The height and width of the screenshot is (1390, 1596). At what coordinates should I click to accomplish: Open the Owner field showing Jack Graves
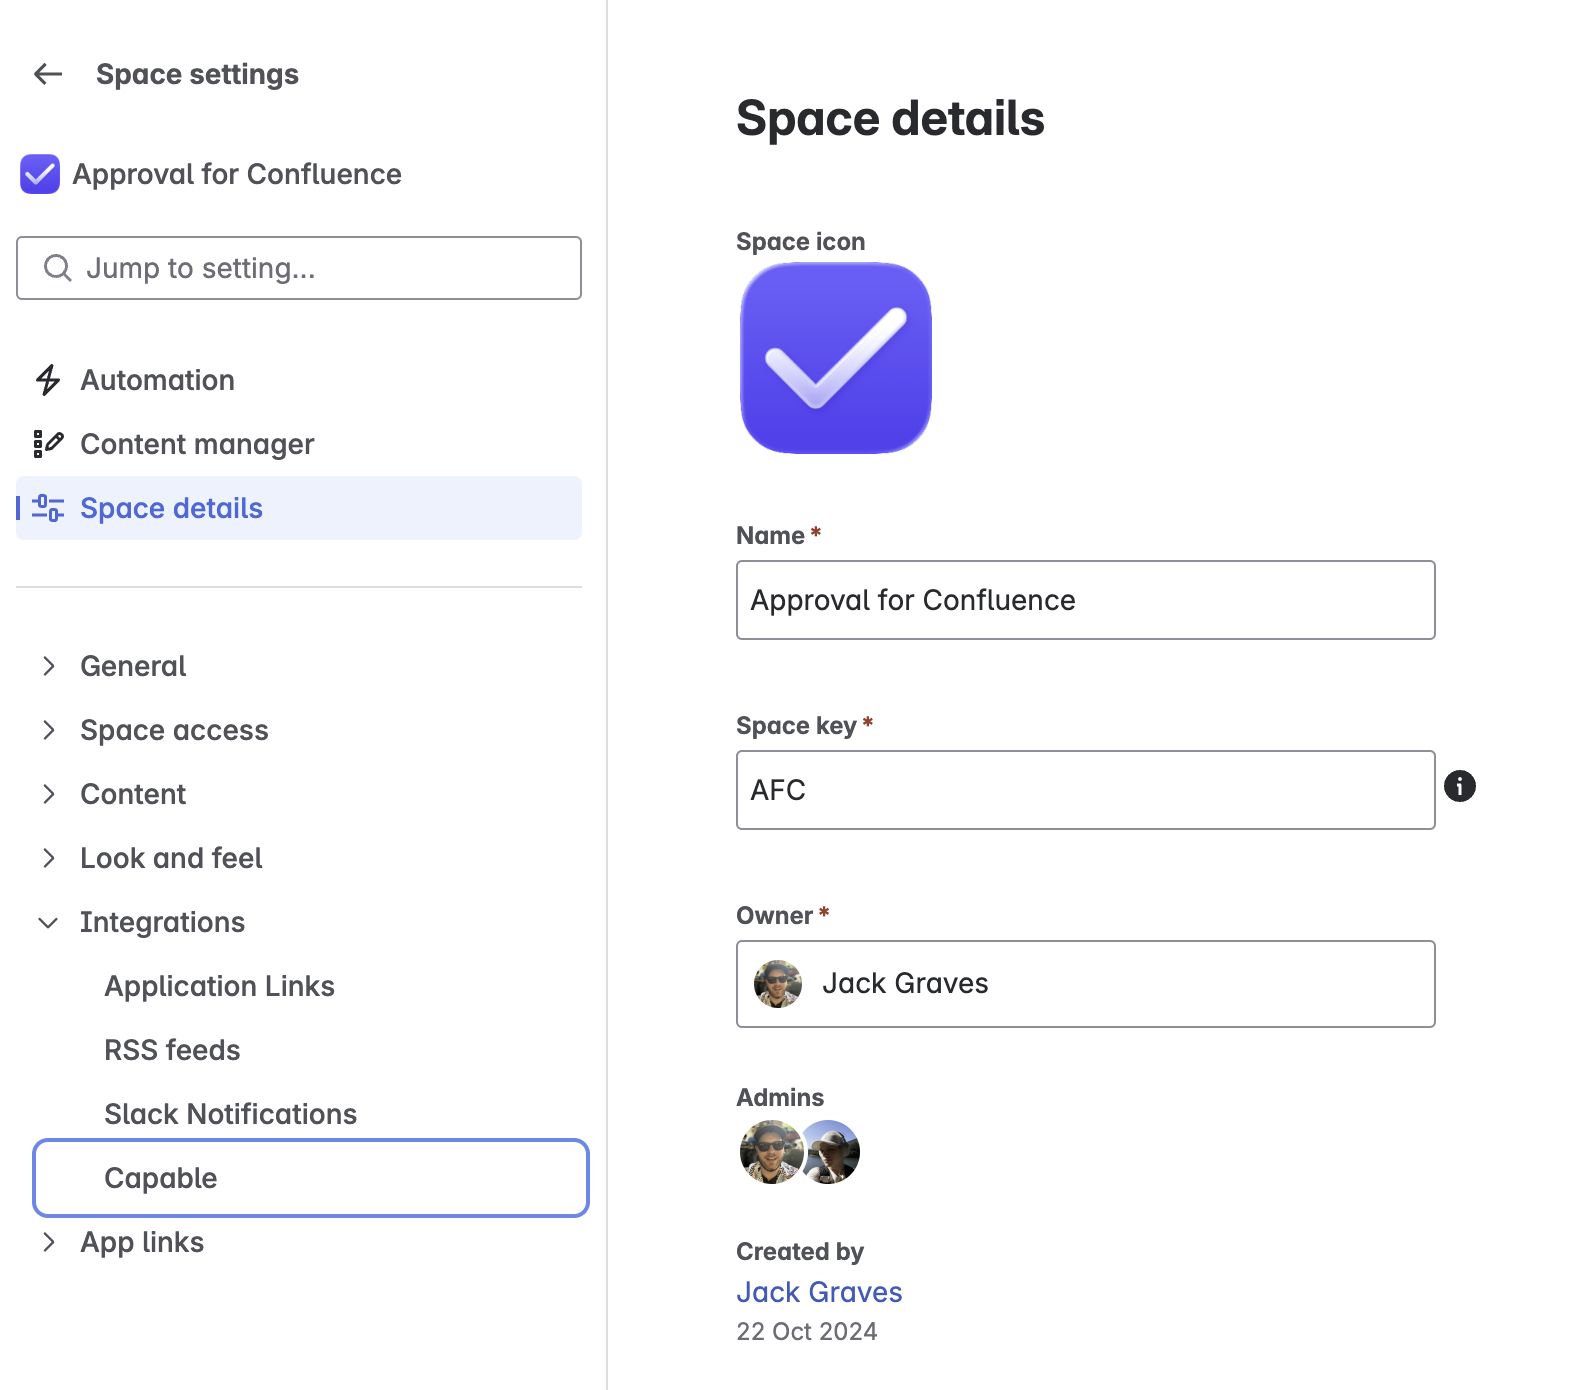(1085, 984)
